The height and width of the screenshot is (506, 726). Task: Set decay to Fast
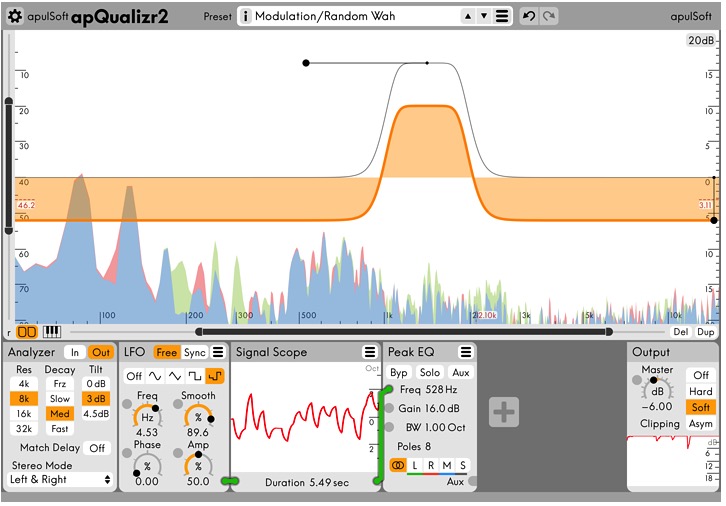click(x=60, y=429)
